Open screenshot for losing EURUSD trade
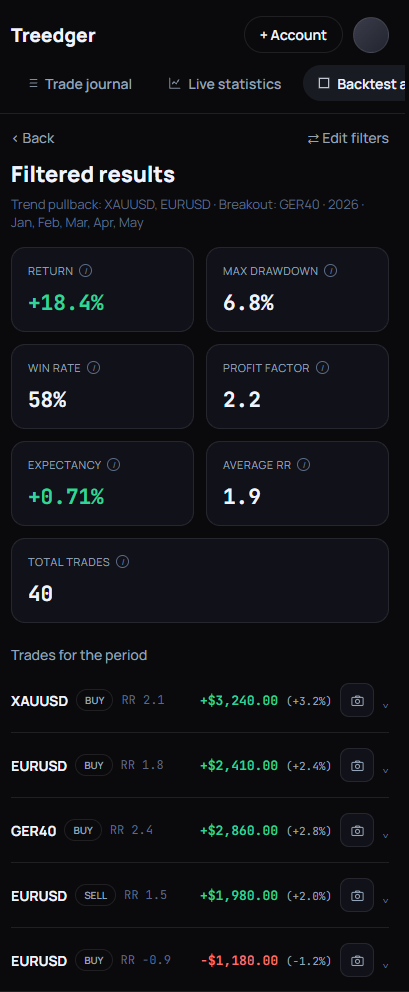The width and height of the screenshot is (409, 992). [x=357, y=960]
